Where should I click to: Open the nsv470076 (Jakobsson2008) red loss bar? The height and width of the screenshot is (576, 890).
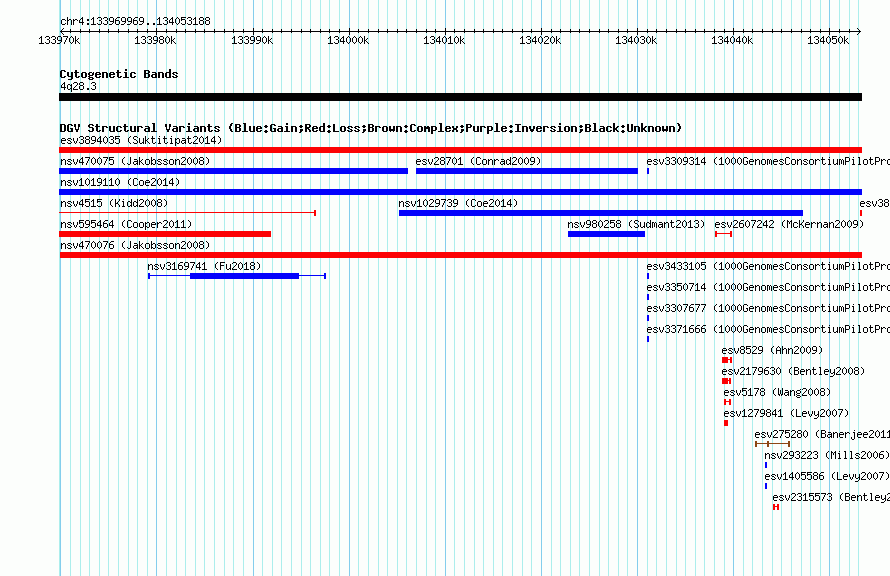coord(460,255)
